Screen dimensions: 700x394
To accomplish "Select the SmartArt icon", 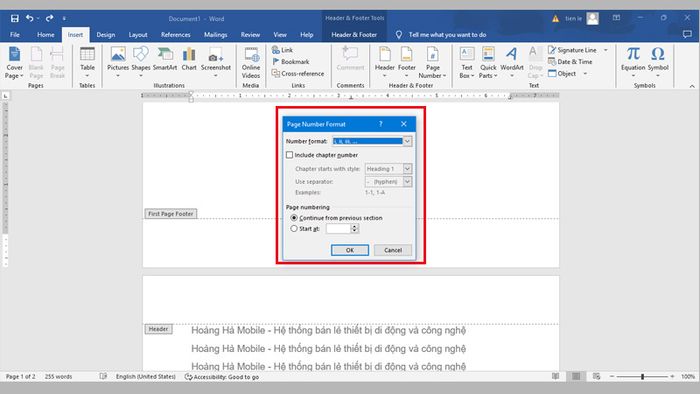I will tap(165, 59).
